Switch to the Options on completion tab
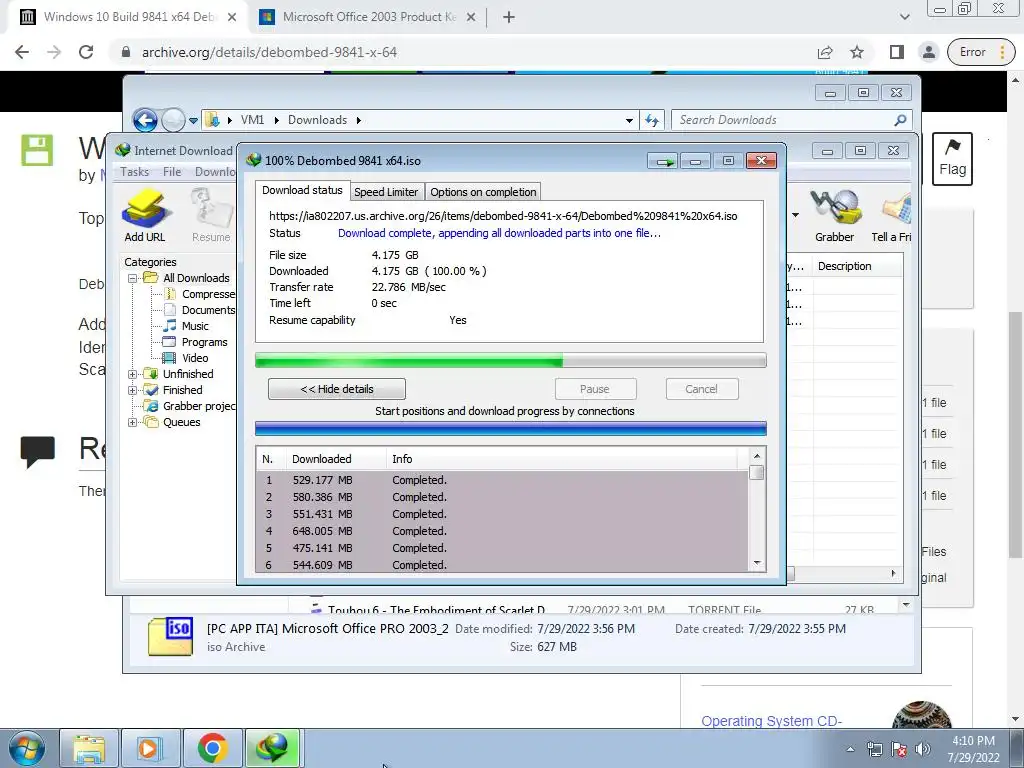The image size is (1024, 768). click(x=483, y=192)
